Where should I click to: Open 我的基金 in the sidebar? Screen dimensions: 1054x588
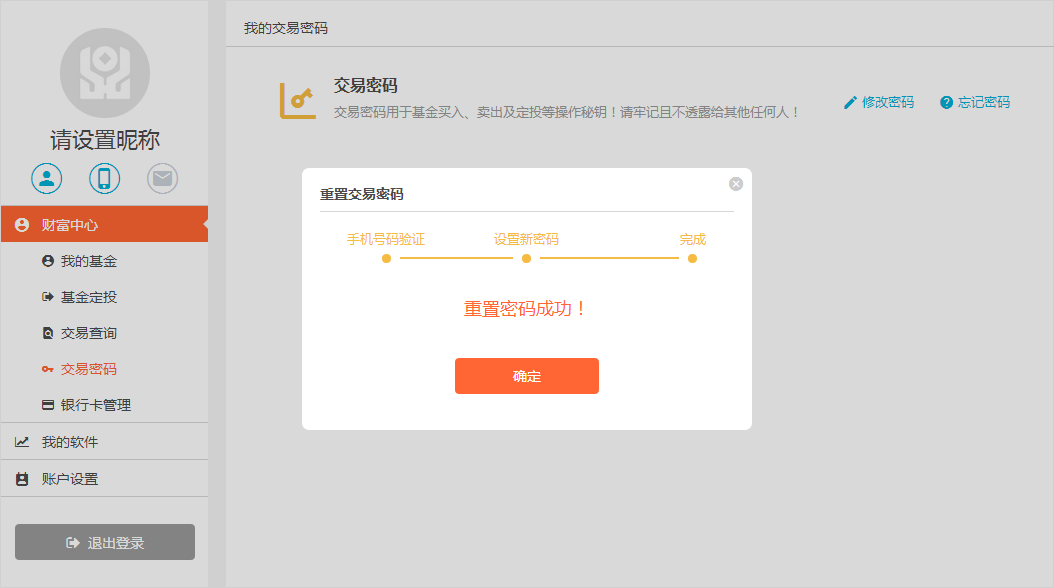pyautogui.click(x=88, y=261)
